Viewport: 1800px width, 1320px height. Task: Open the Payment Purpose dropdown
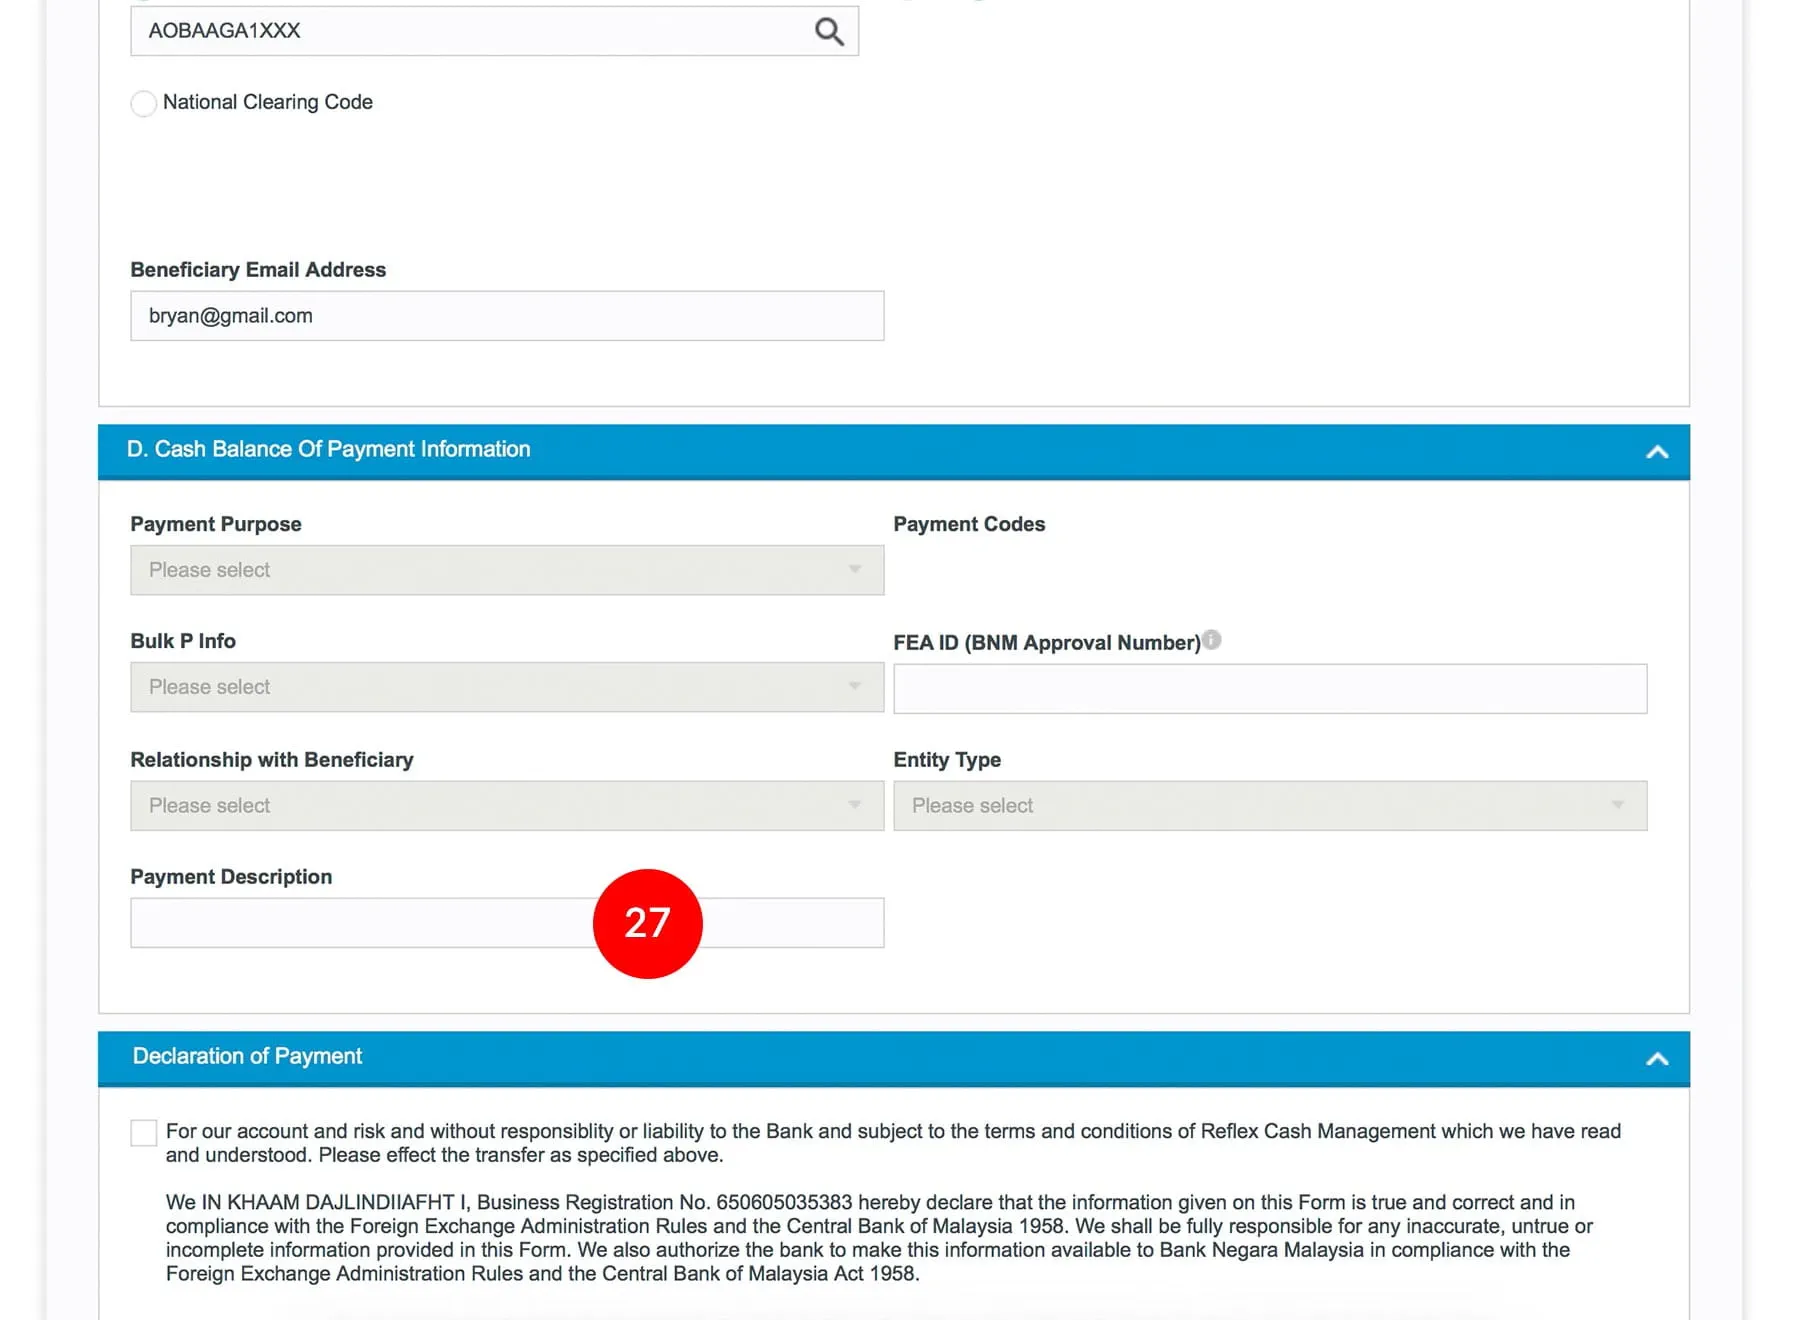click(x=506, y=570)
